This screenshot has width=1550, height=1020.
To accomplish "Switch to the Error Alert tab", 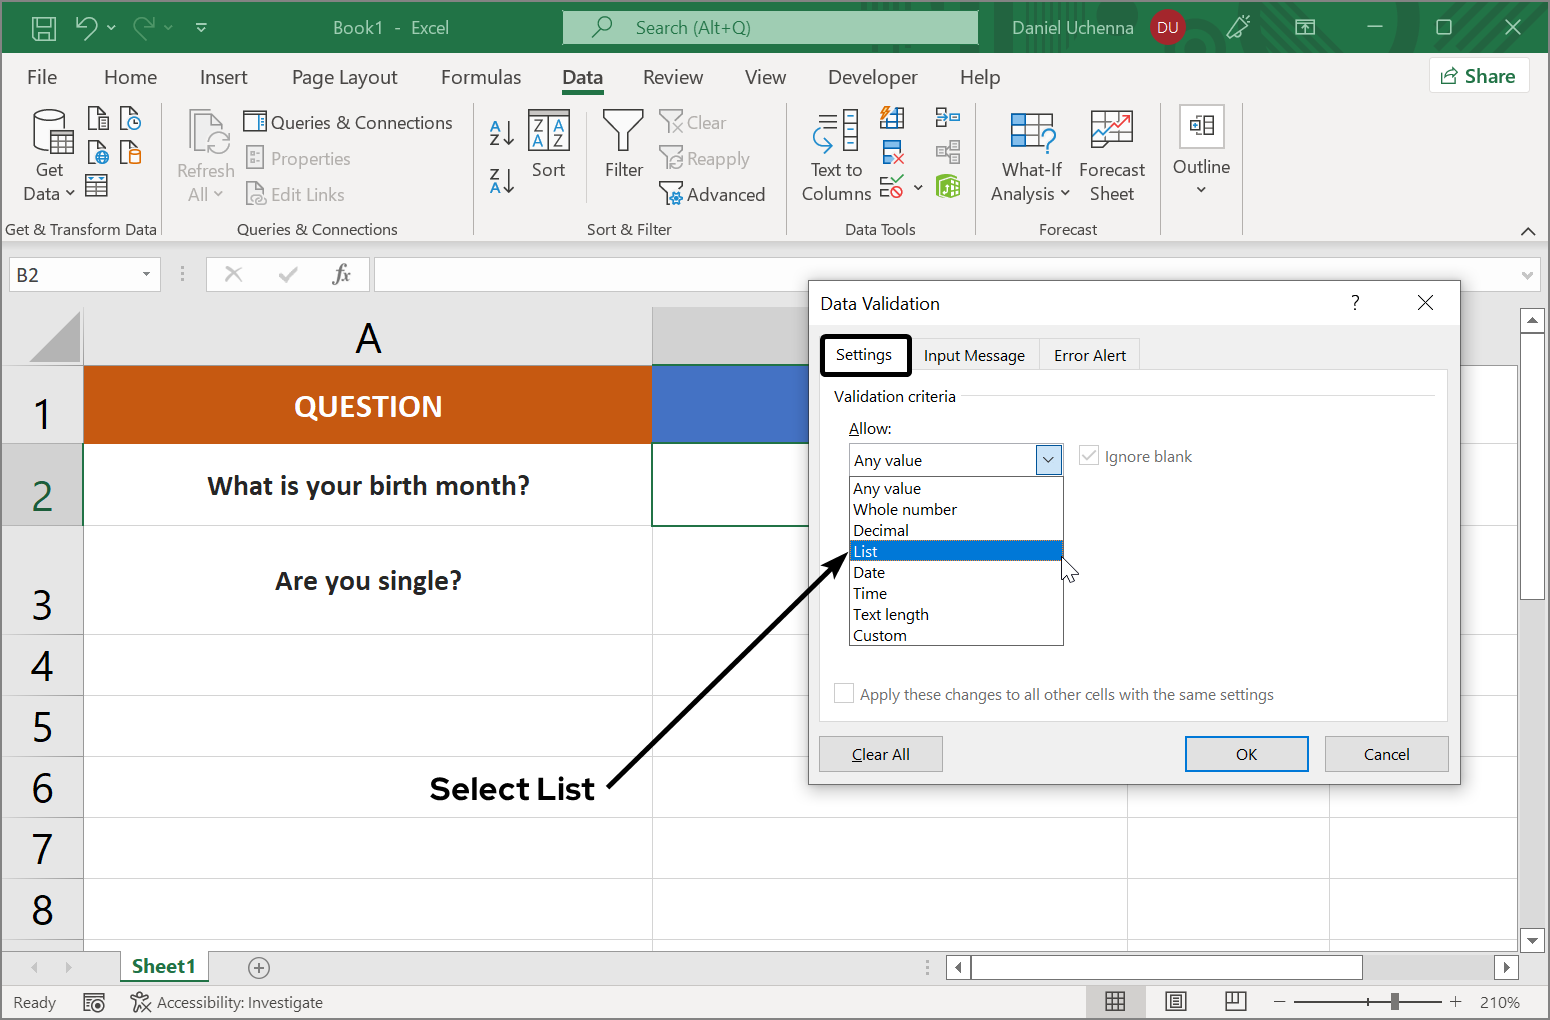I will point(1089,355).
